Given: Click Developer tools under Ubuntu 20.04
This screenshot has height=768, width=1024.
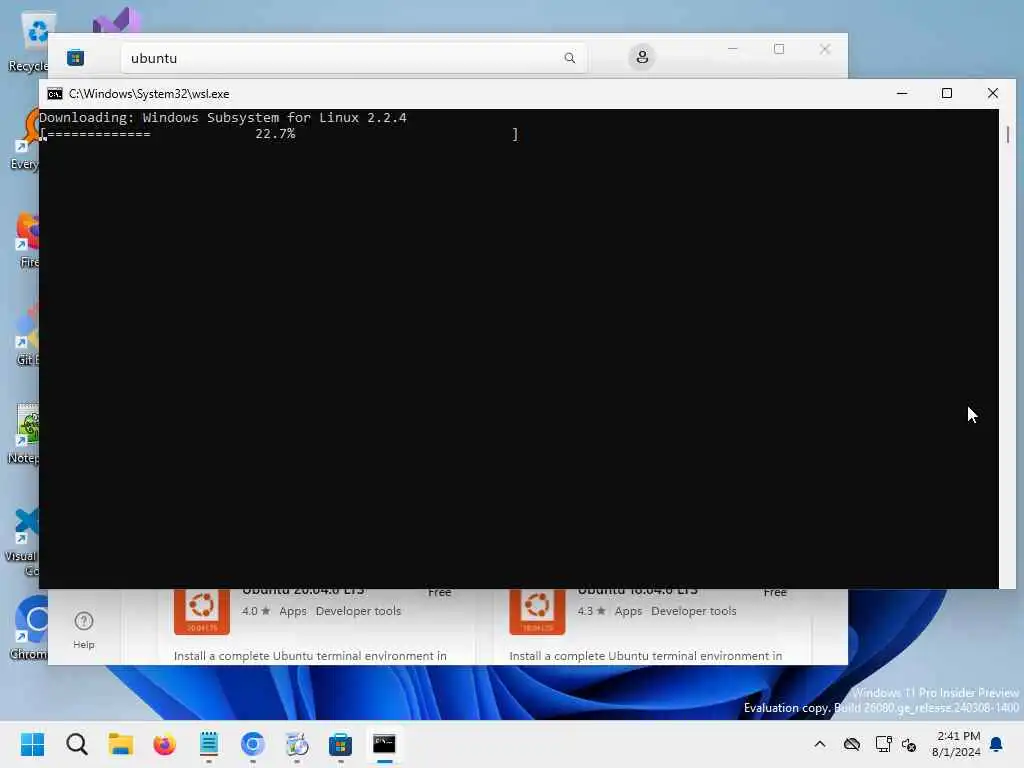Looking at the screenshot, I should (x=358, y=611).
